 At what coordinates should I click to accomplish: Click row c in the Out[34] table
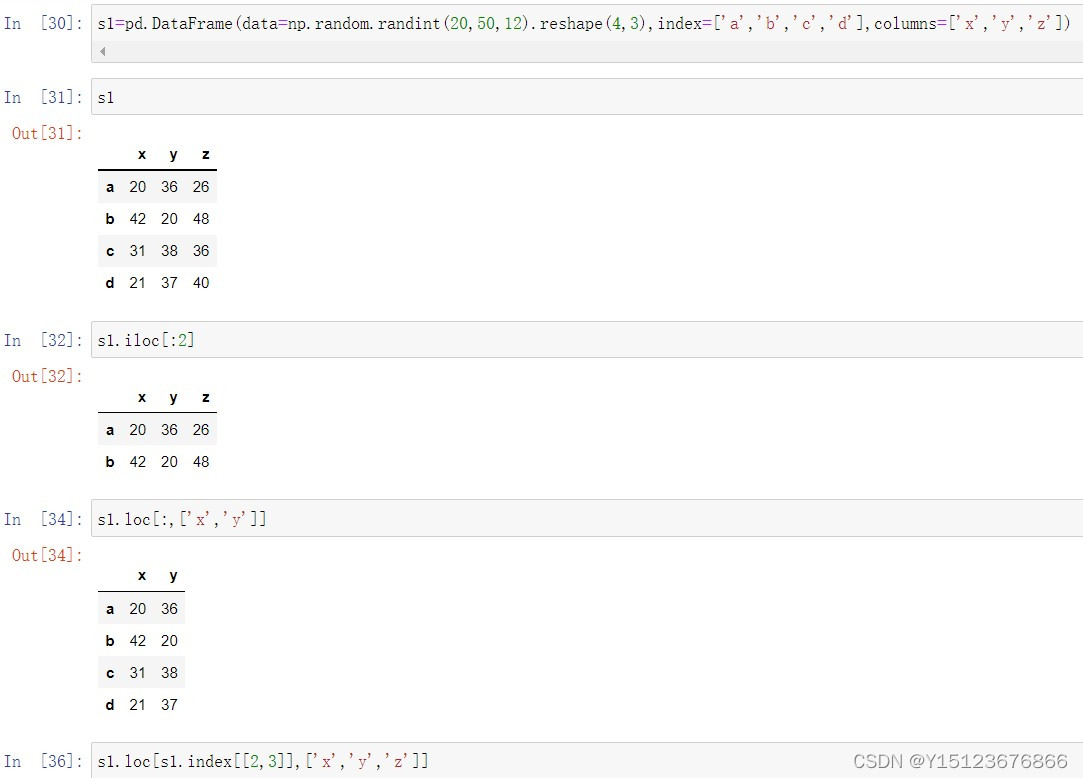(142, 673)
